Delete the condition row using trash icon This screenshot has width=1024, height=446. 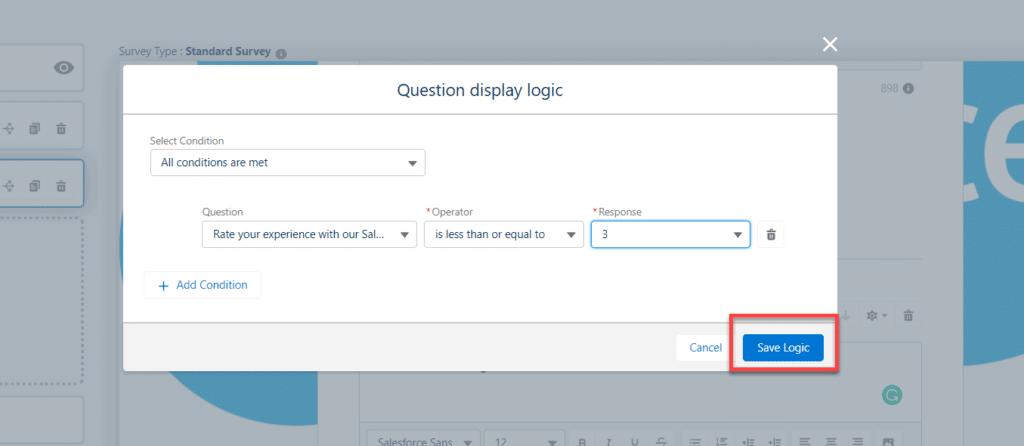770,234
